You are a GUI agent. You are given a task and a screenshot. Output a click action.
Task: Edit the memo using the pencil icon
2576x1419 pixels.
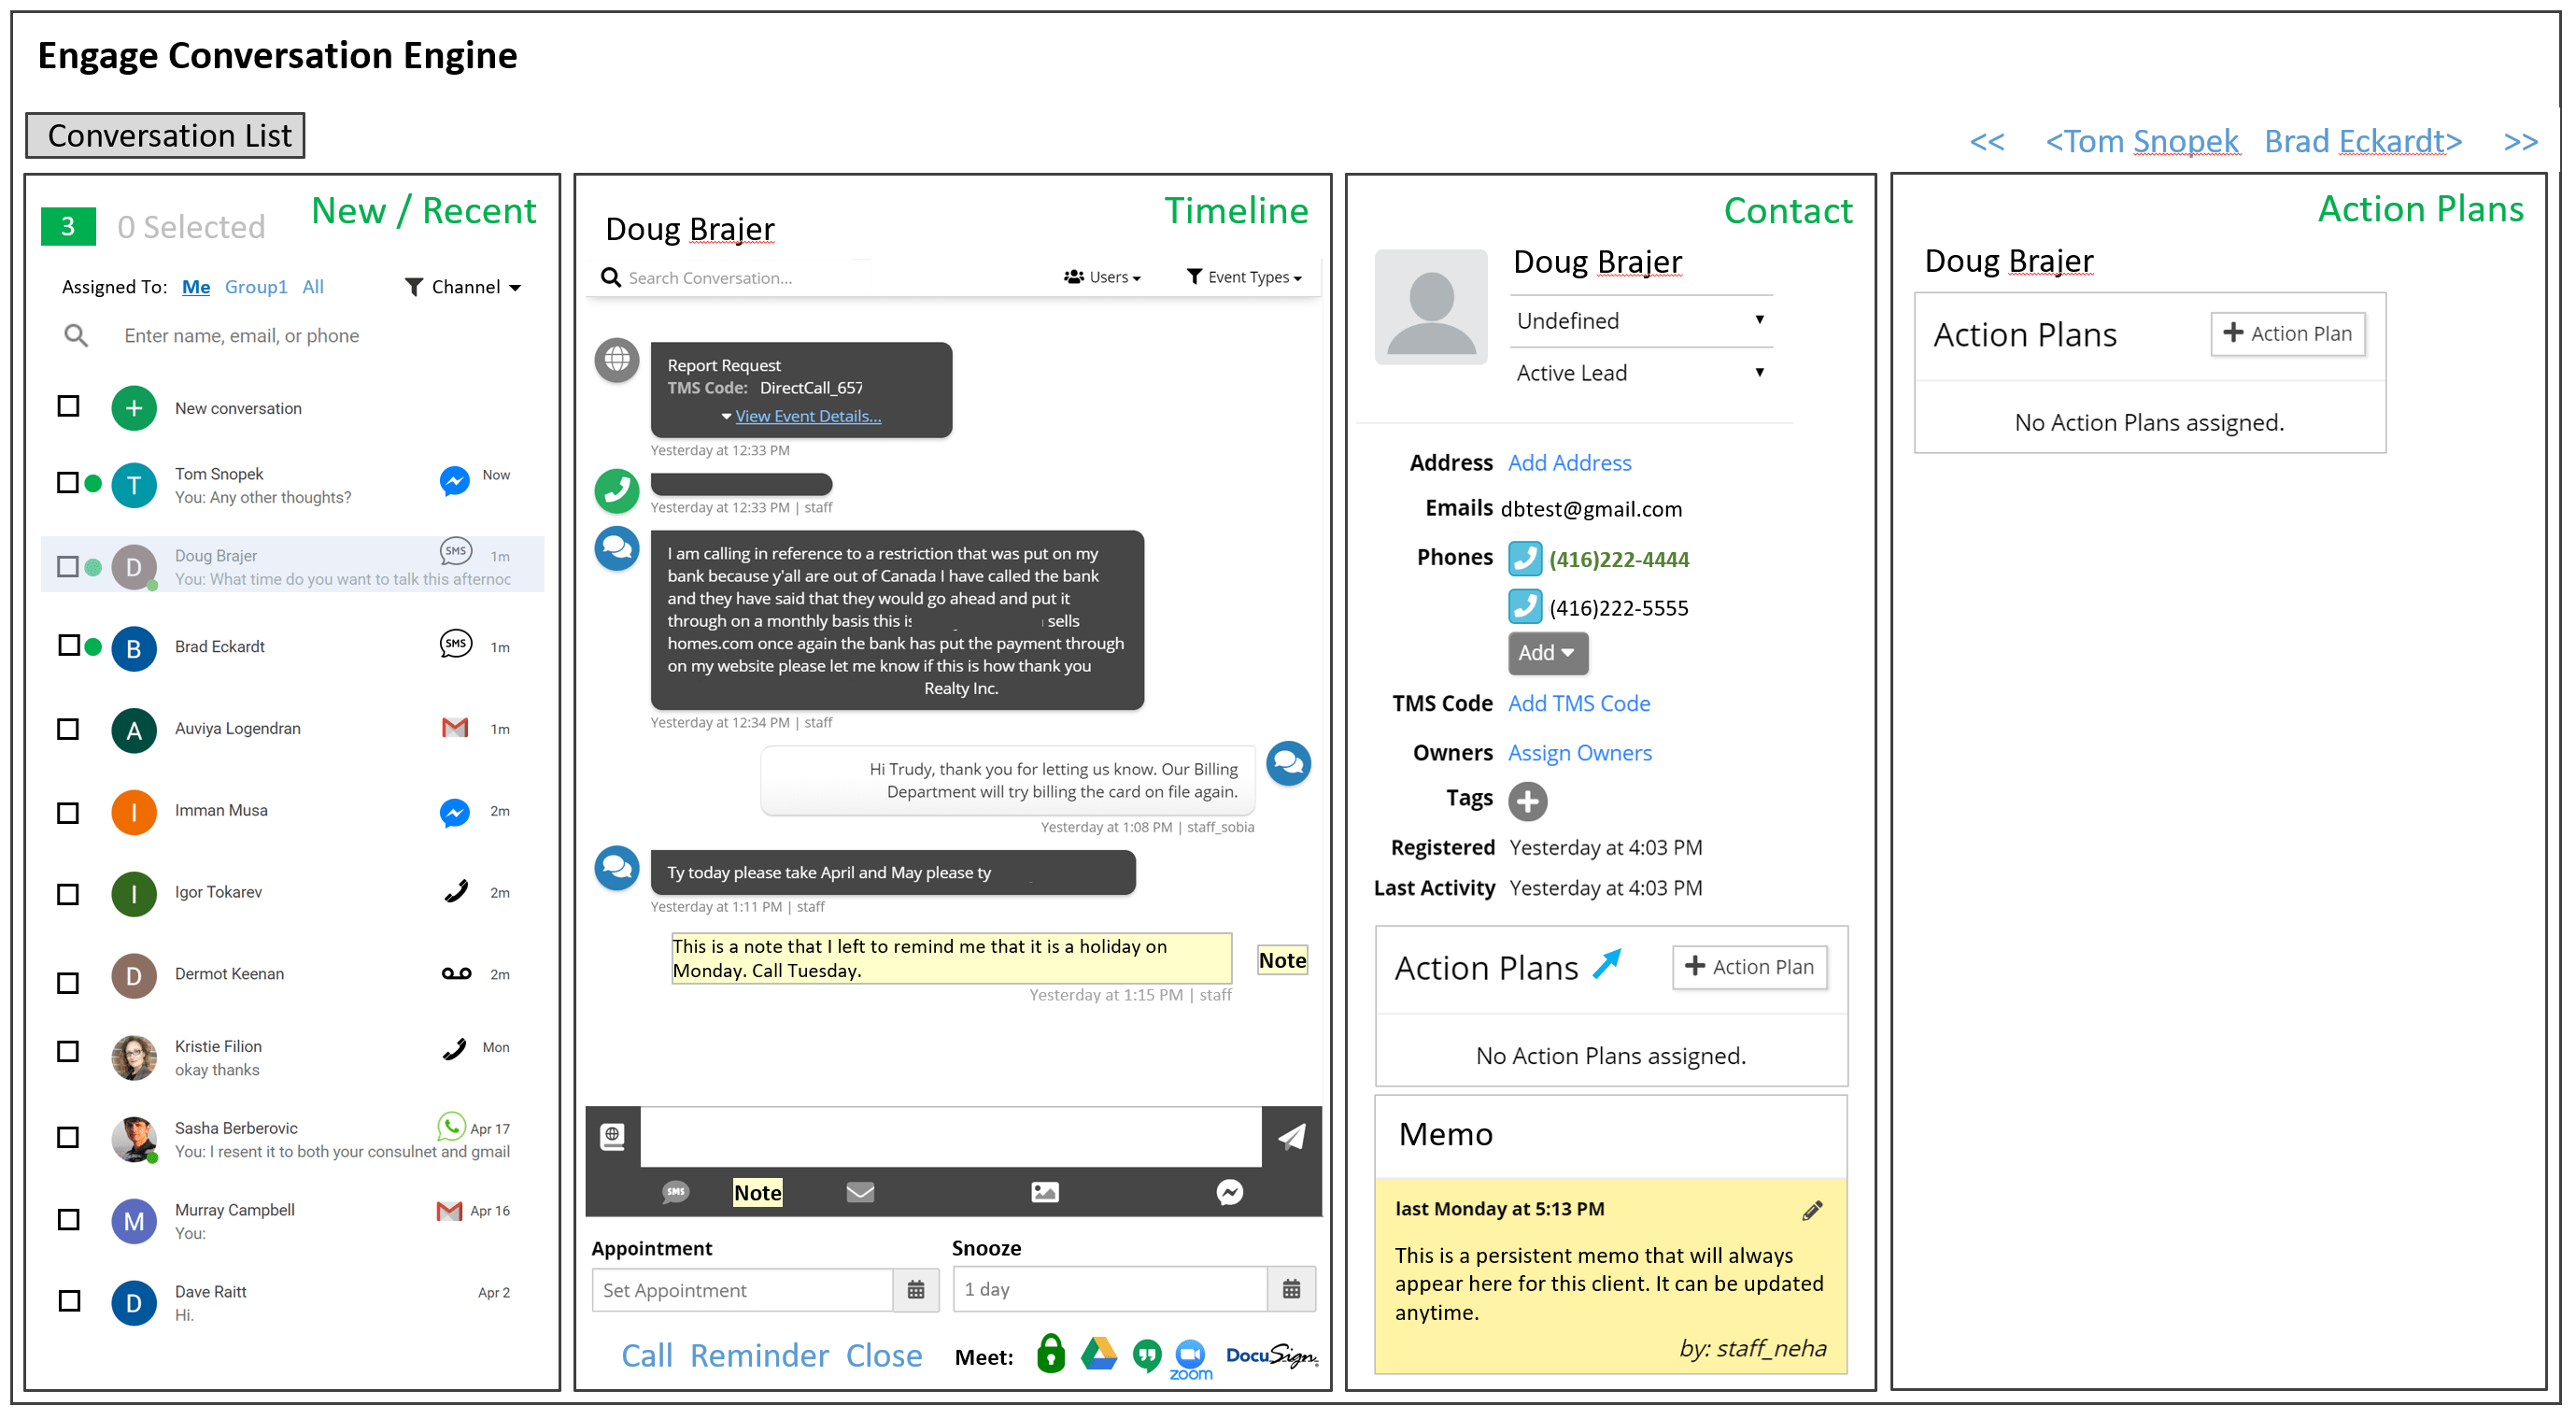(1810, 1209)
